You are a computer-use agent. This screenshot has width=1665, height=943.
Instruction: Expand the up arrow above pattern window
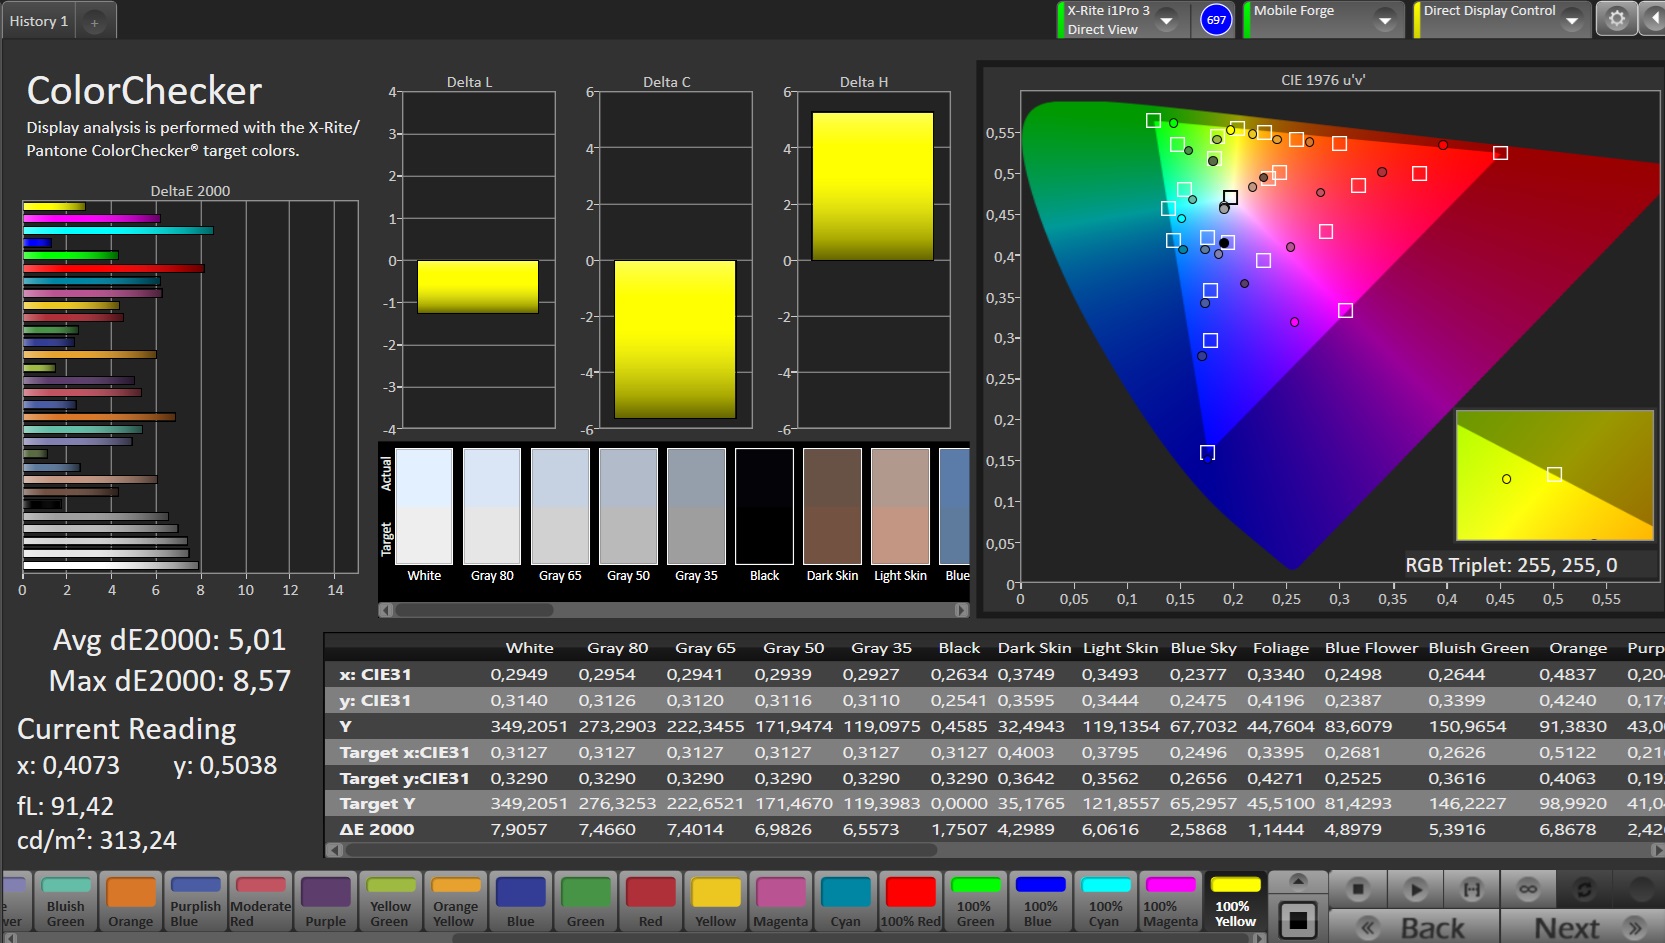1297,880
